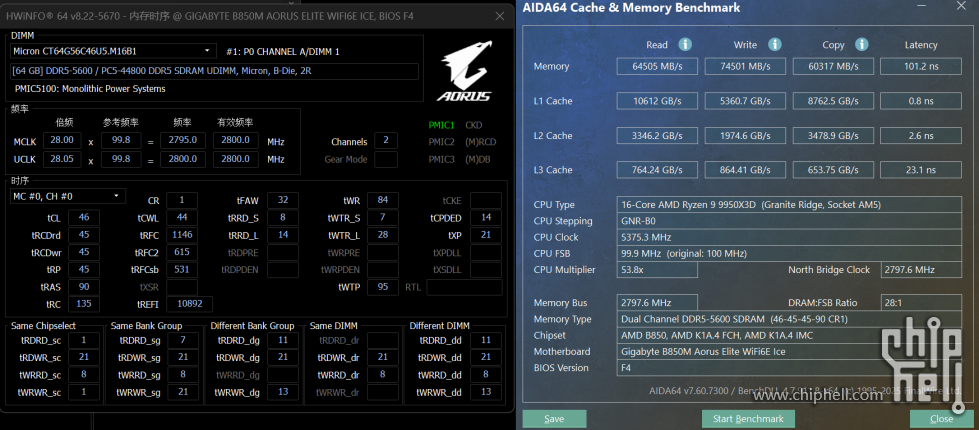Click the Chipset AMD B850 field

789,335
